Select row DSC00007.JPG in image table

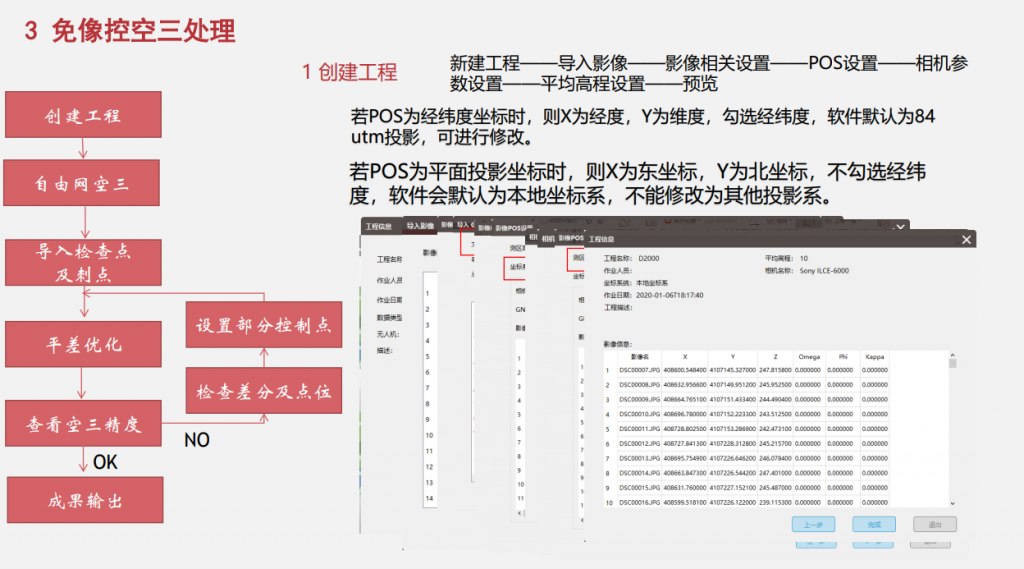coord(746,370)
